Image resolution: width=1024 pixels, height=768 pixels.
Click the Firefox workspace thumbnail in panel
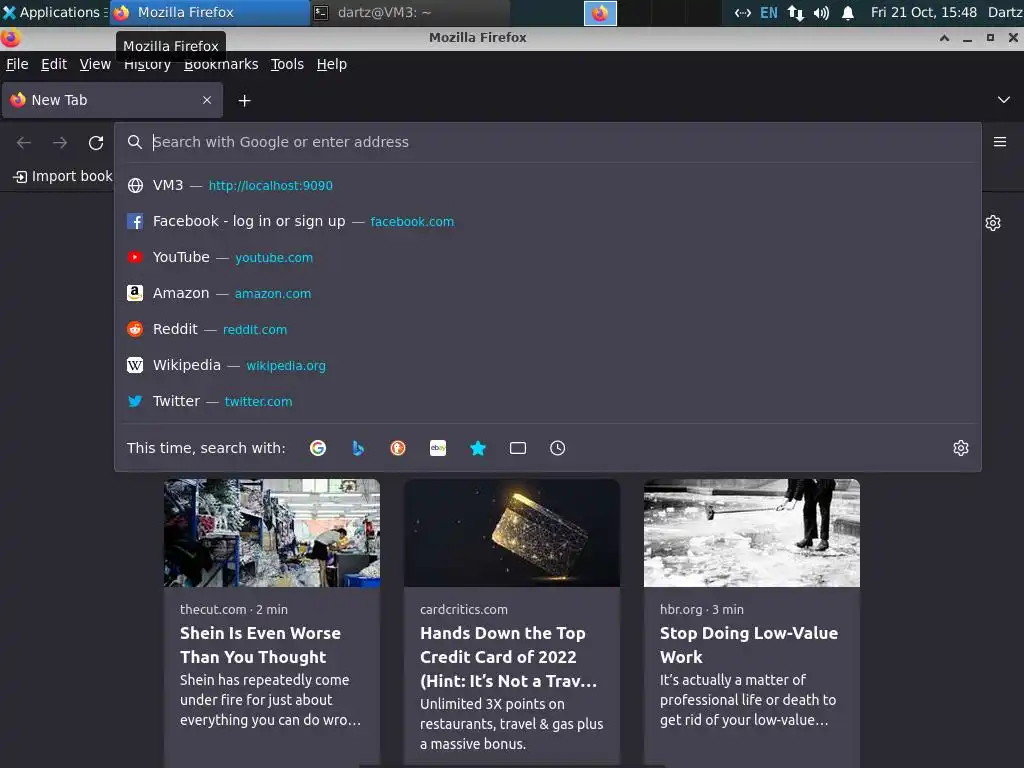tap(600, 13)
